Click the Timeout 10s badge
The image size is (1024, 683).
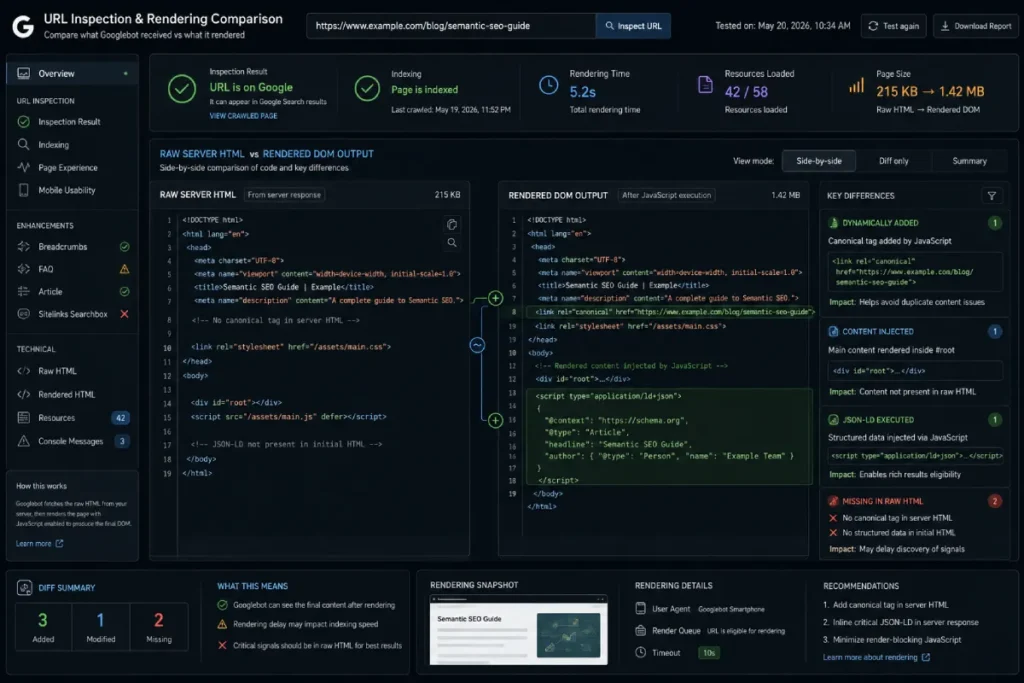pos(709,652)
